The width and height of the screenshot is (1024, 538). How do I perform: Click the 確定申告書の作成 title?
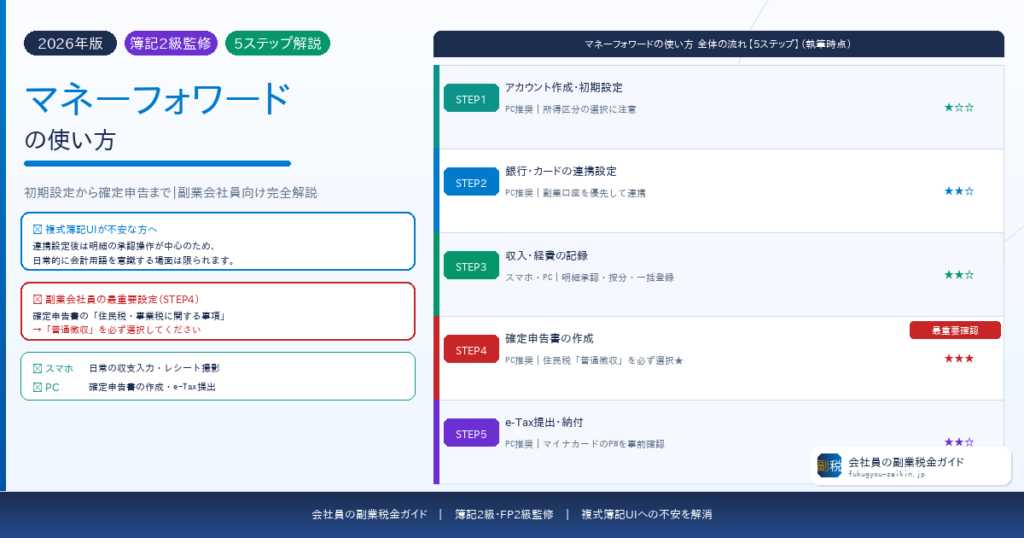coord(549,338)
